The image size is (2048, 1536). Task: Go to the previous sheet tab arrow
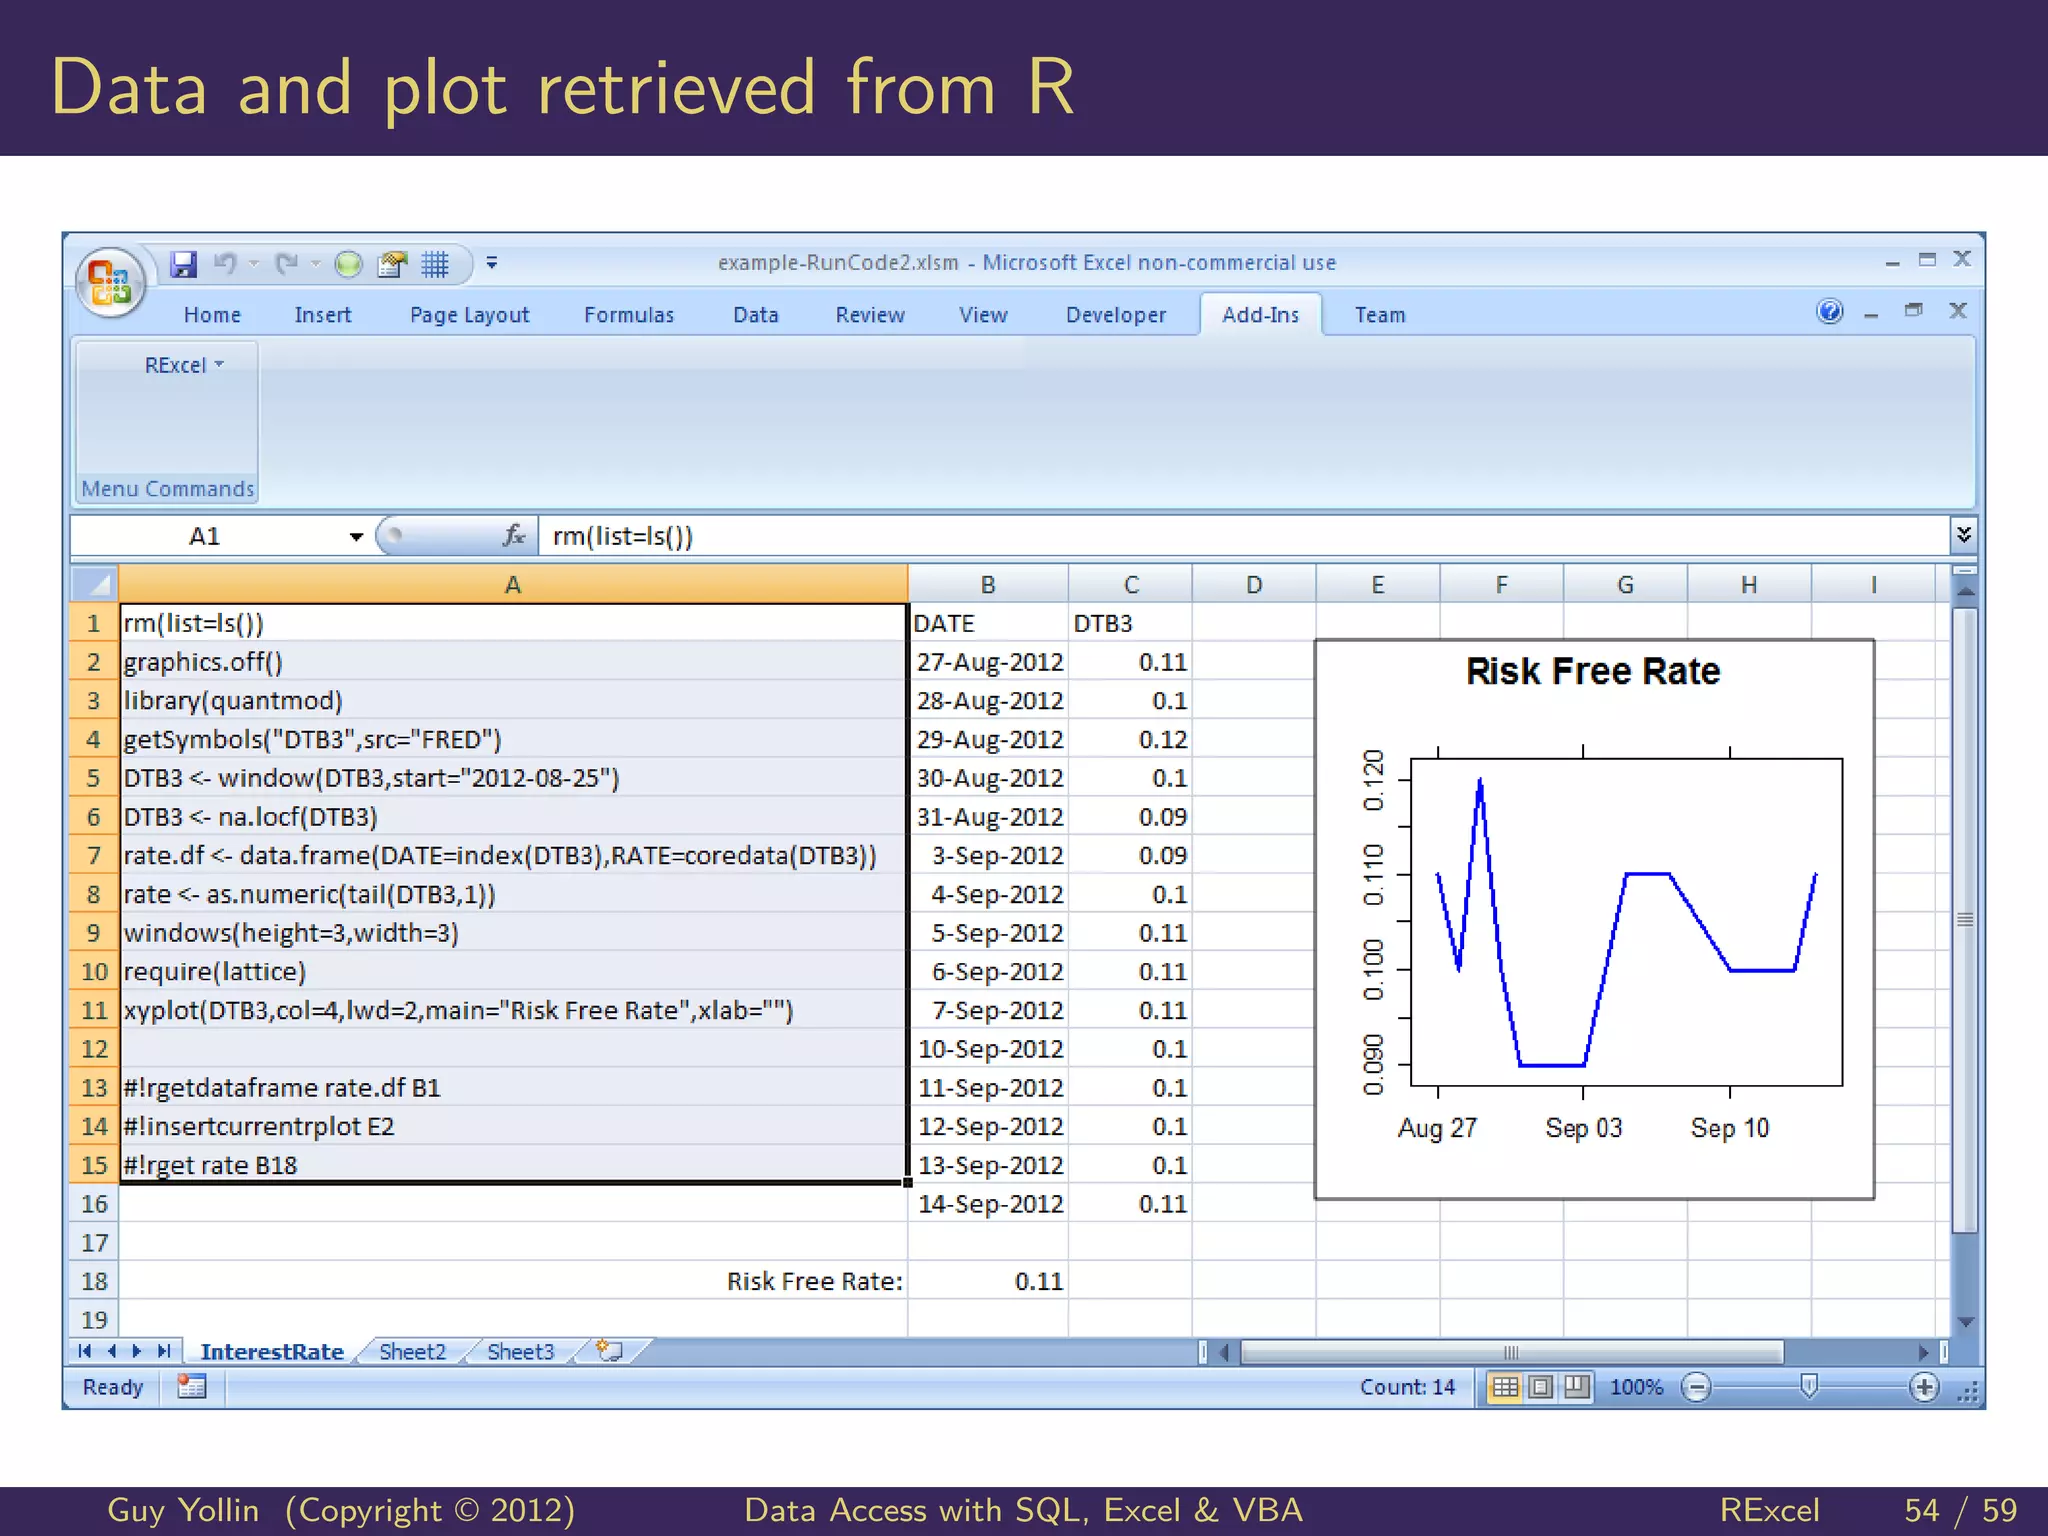tap(111, 1351)
